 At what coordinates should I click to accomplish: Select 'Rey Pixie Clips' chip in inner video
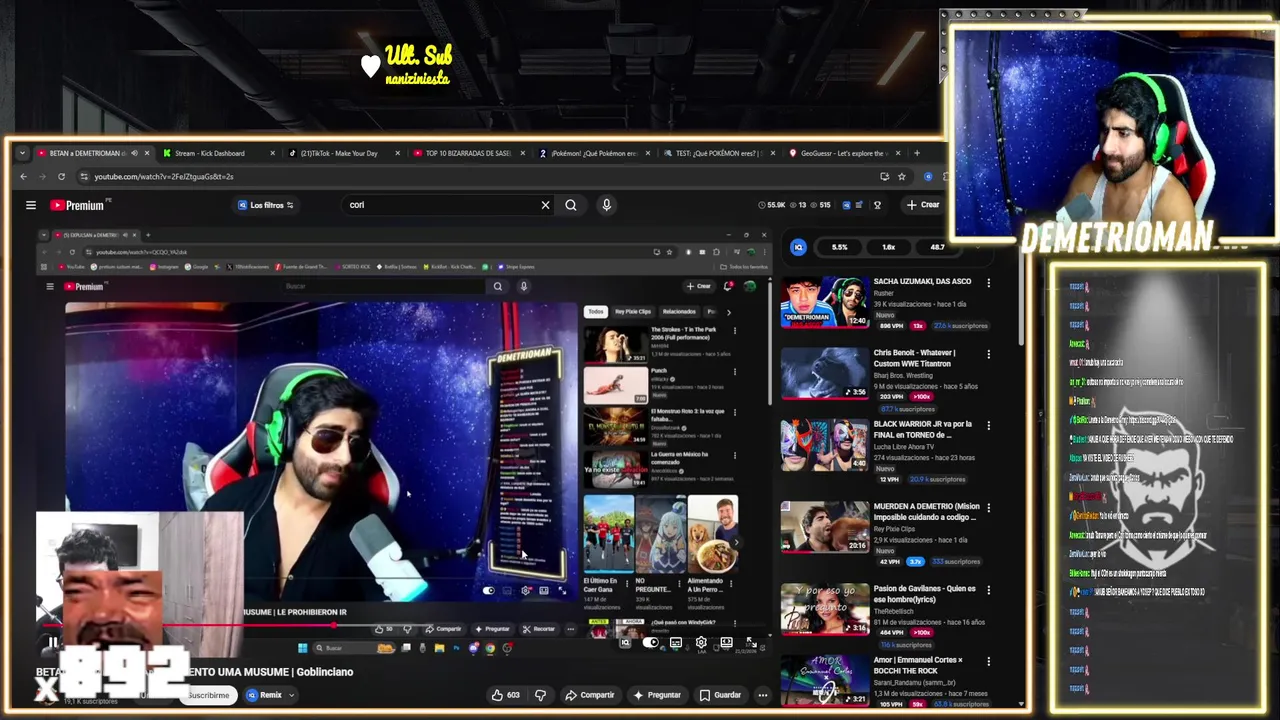[x=633, y=312]
